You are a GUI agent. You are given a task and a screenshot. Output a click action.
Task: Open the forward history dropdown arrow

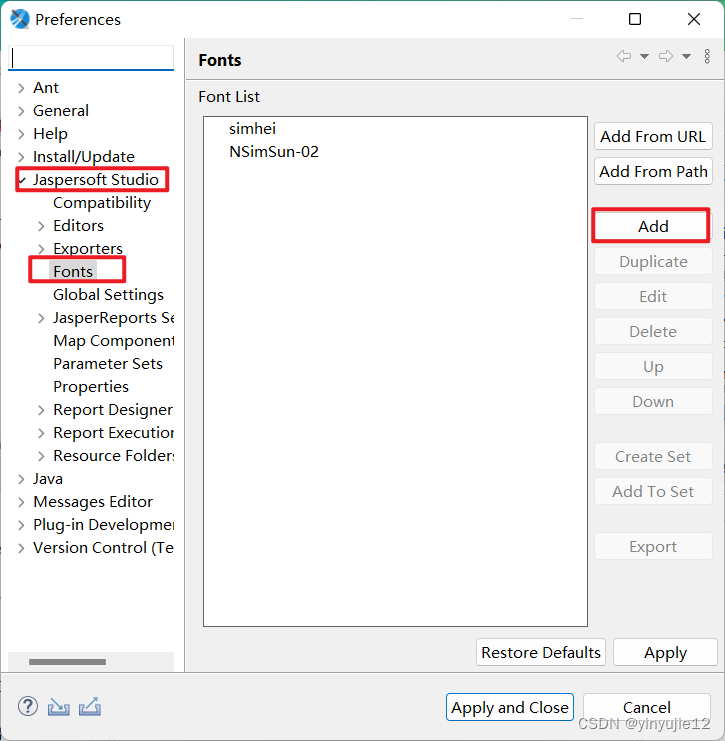click(686, 57)
